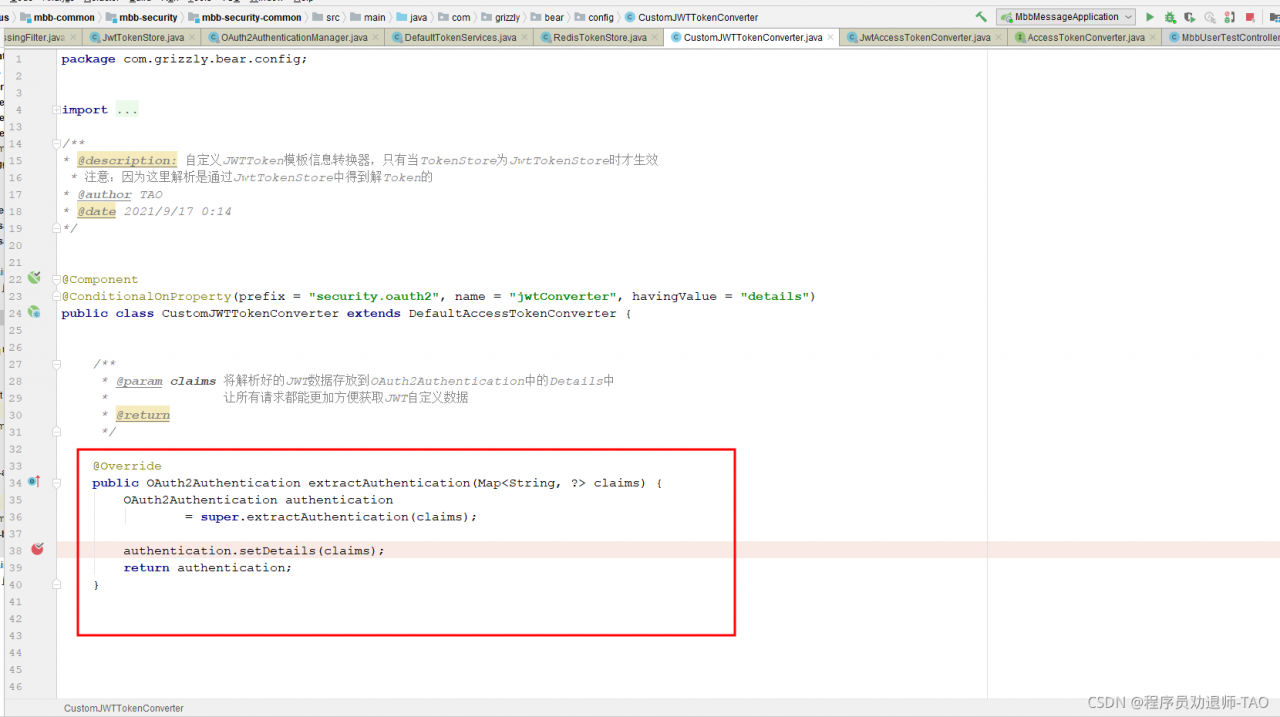Click the class name CustomJWTTokenConverter in line 24

point(250,313)
